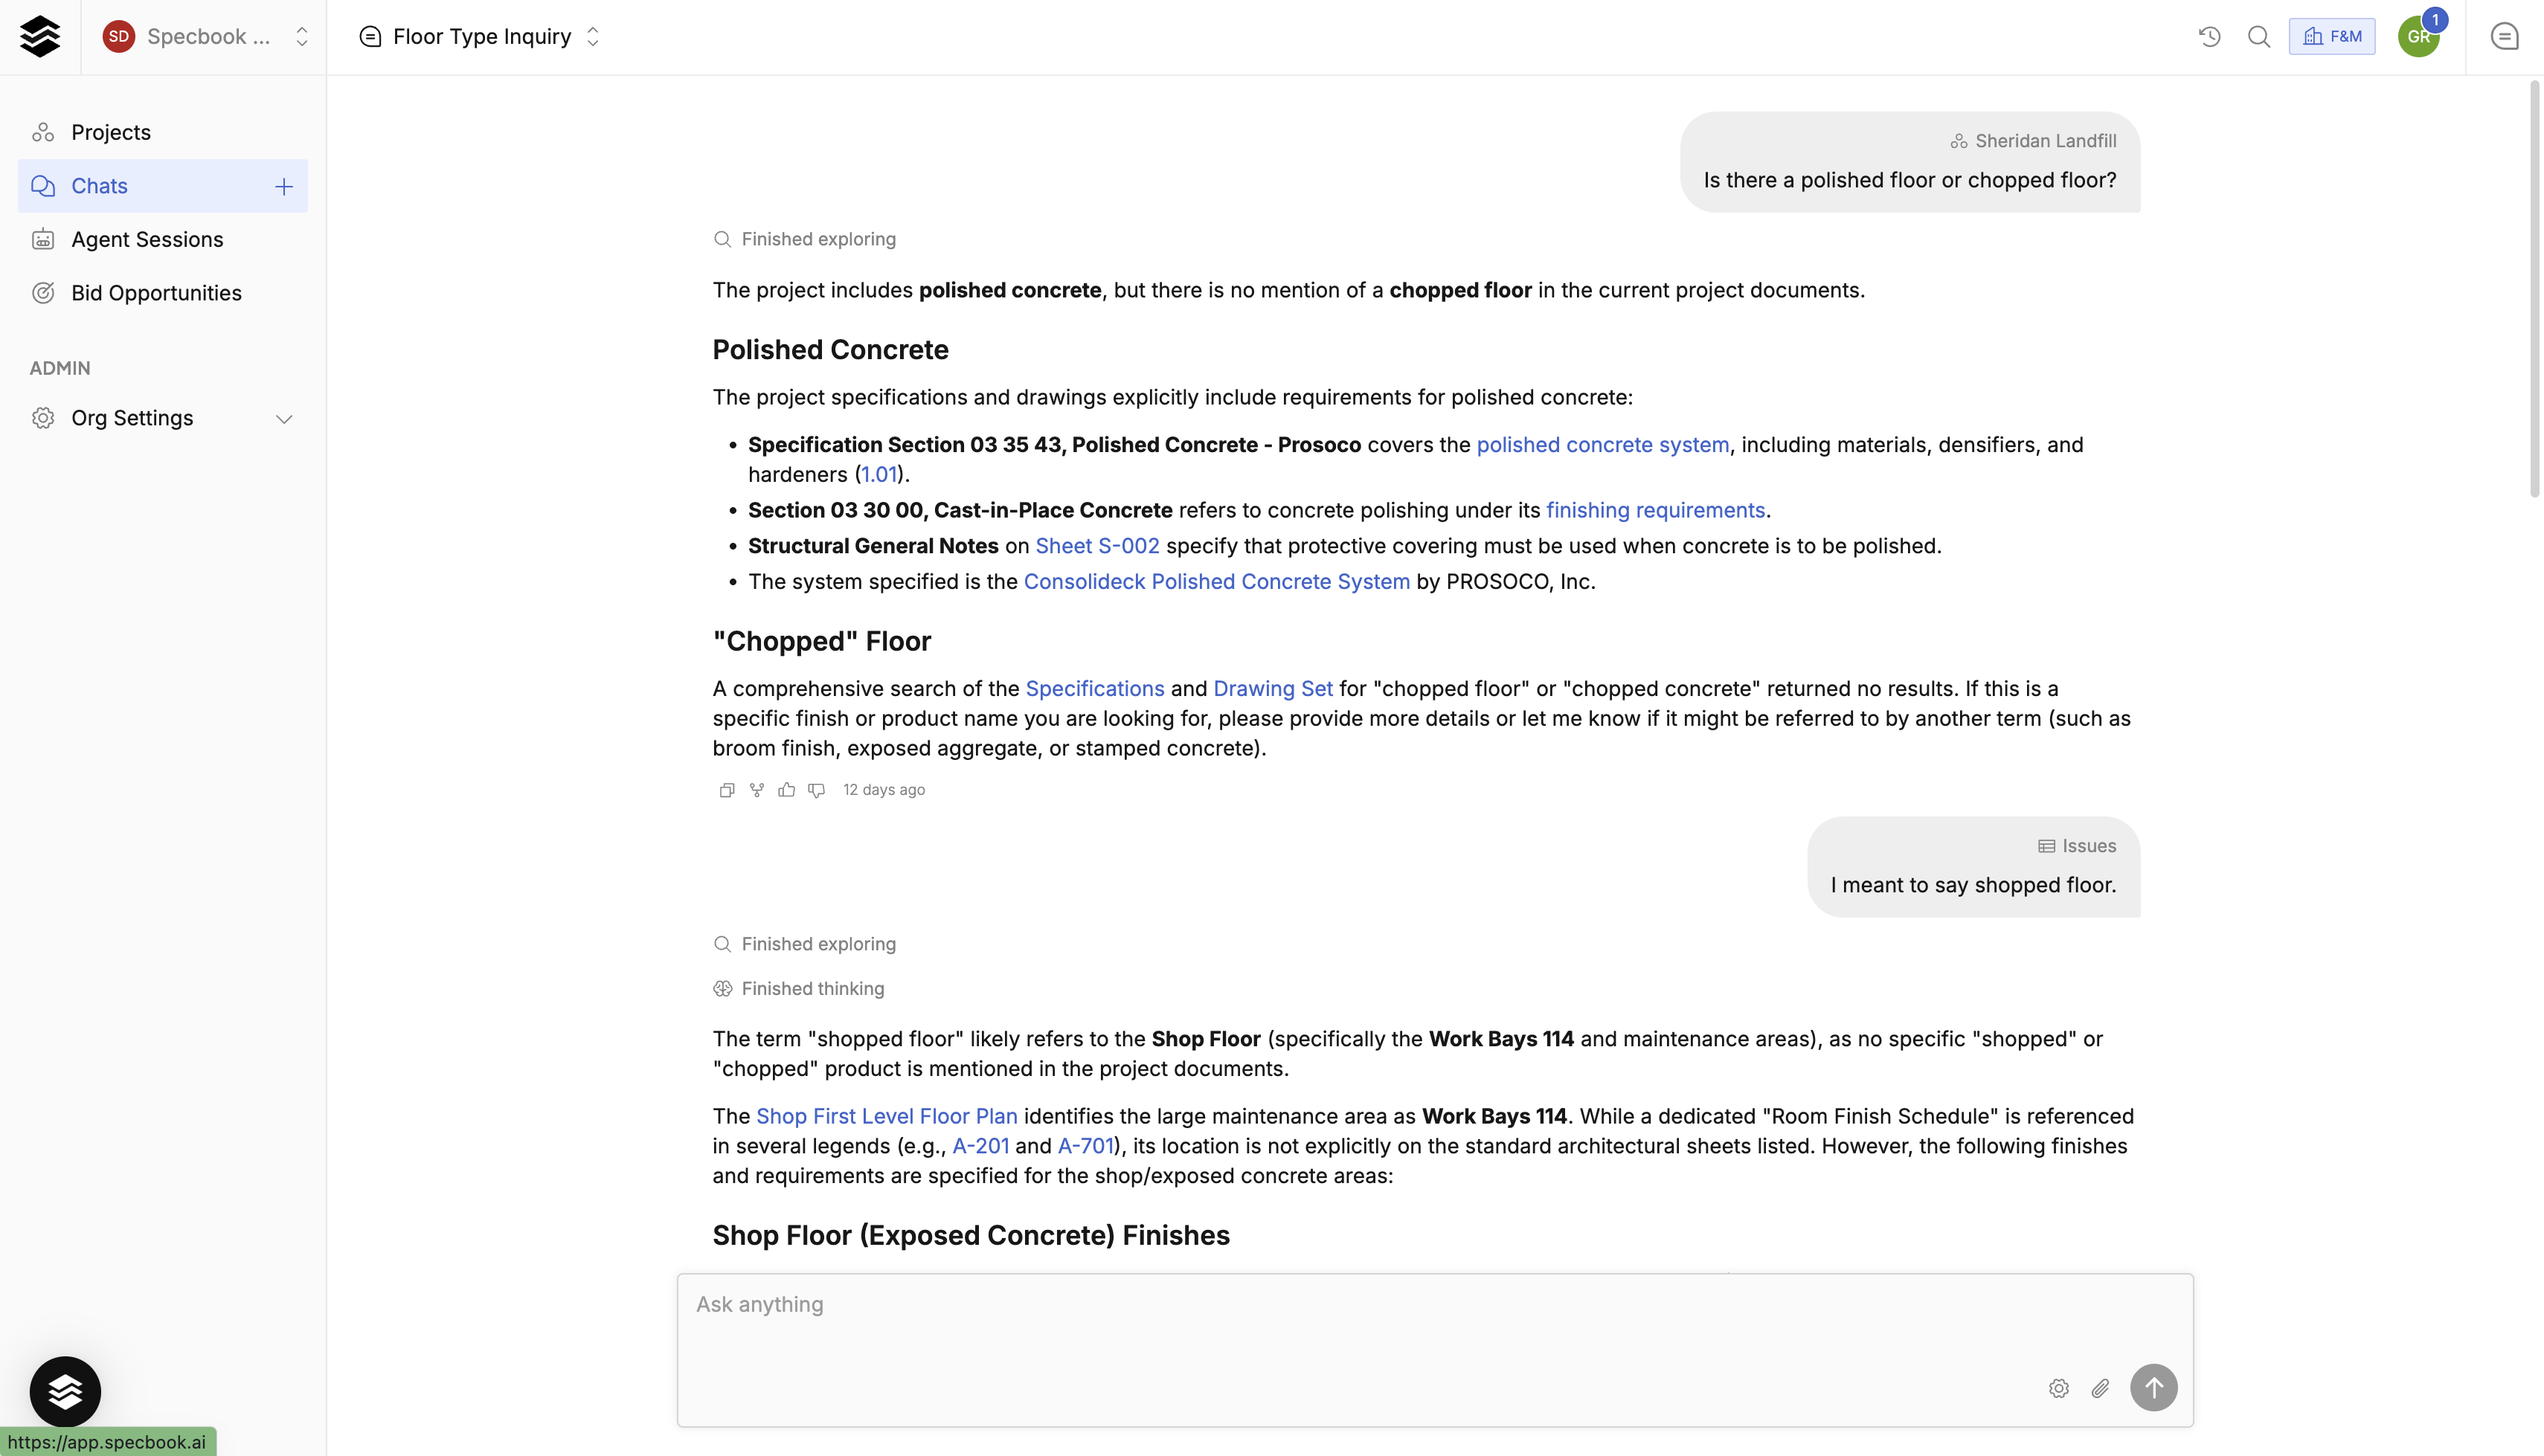Expand the Org Settings chevron
The image size is (2544, 1456).
pos(284,419)
